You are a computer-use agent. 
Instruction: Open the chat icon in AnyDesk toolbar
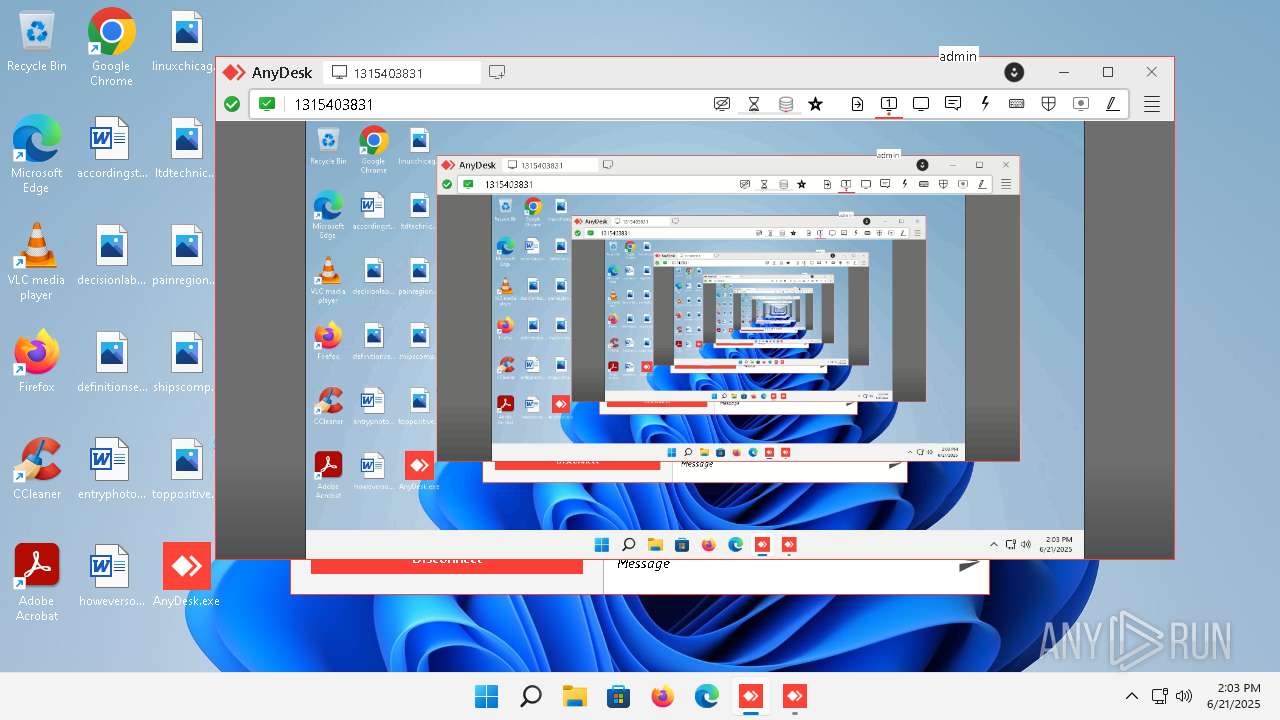pos(953,104)
